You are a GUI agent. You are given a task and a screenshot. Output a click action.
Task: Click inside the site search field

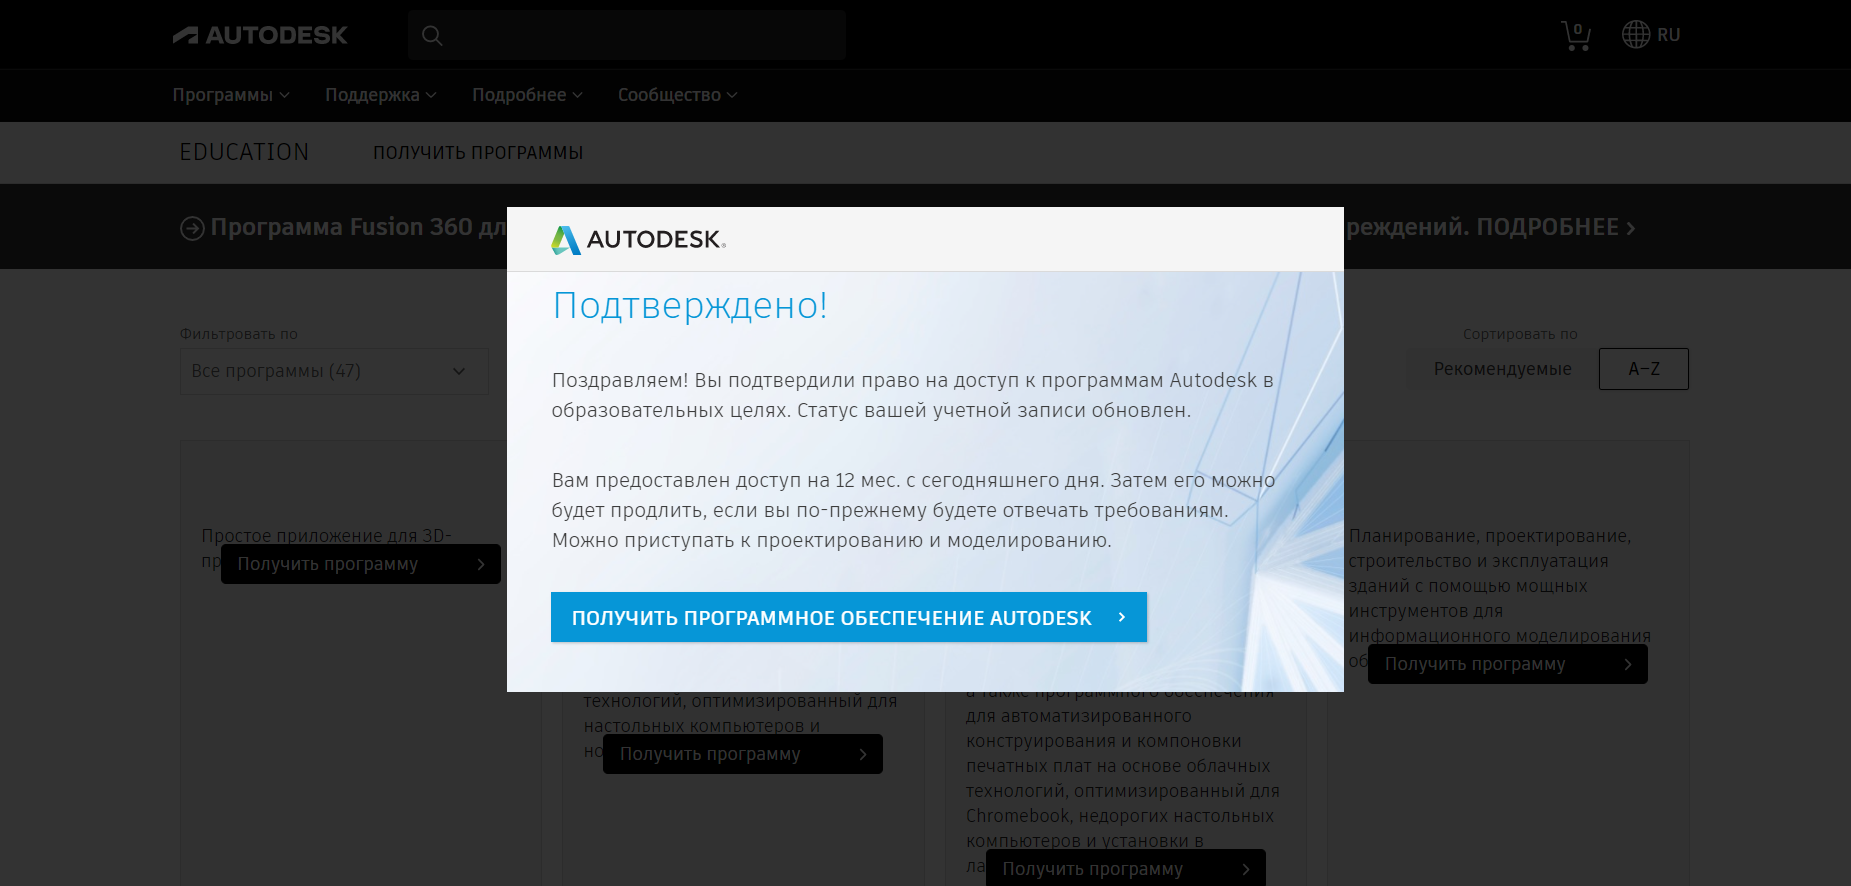[627, 35]
